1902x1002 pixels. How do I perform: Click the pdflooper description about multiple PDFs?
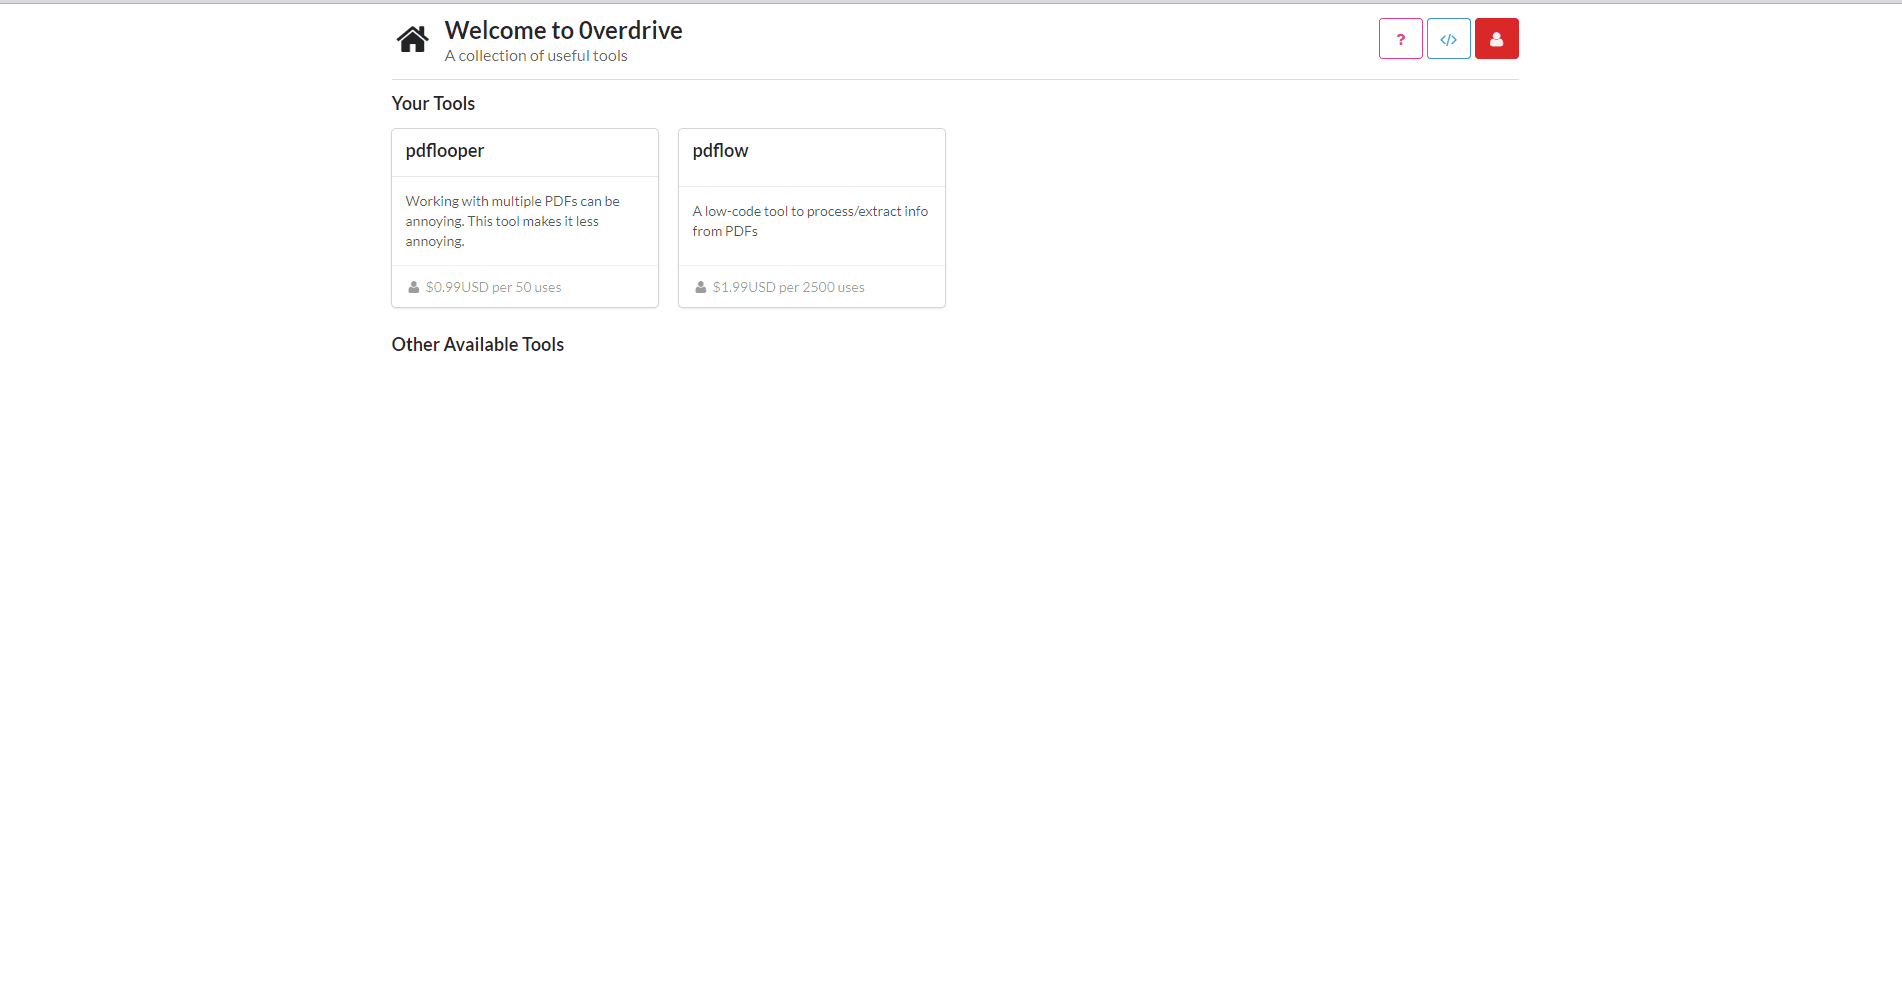click(512, 221)
